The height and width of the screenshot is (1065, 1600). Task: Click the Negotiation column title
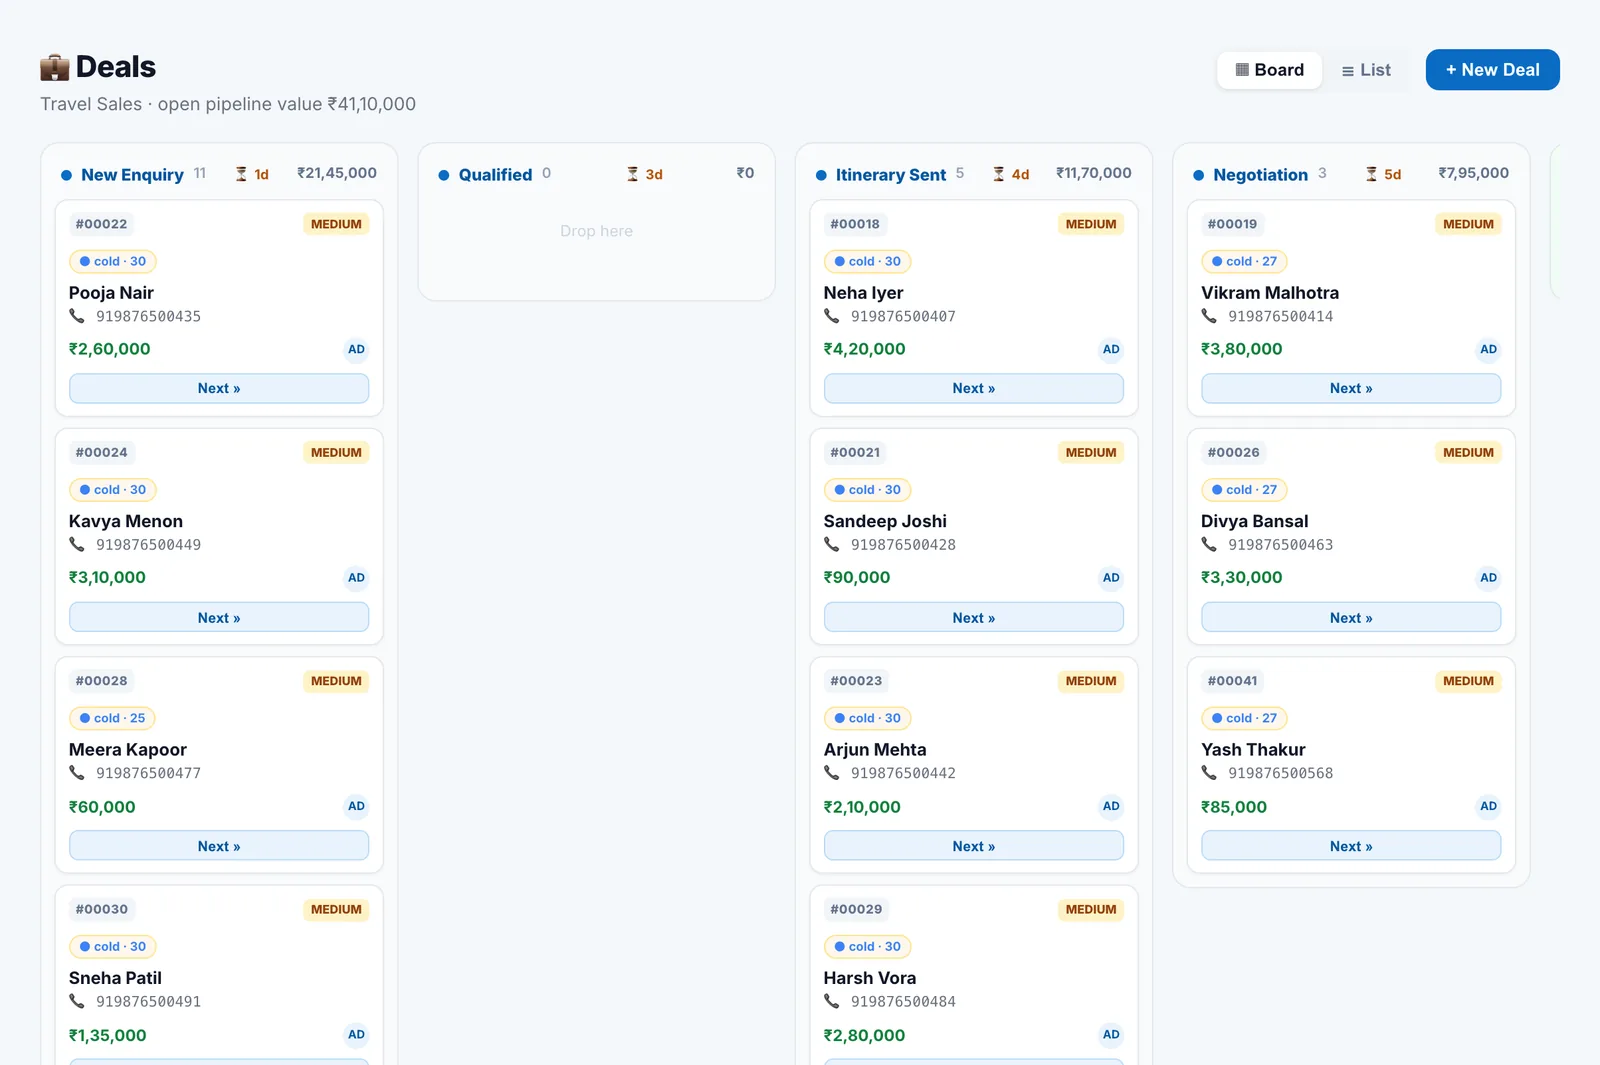tap(1260, 174)
